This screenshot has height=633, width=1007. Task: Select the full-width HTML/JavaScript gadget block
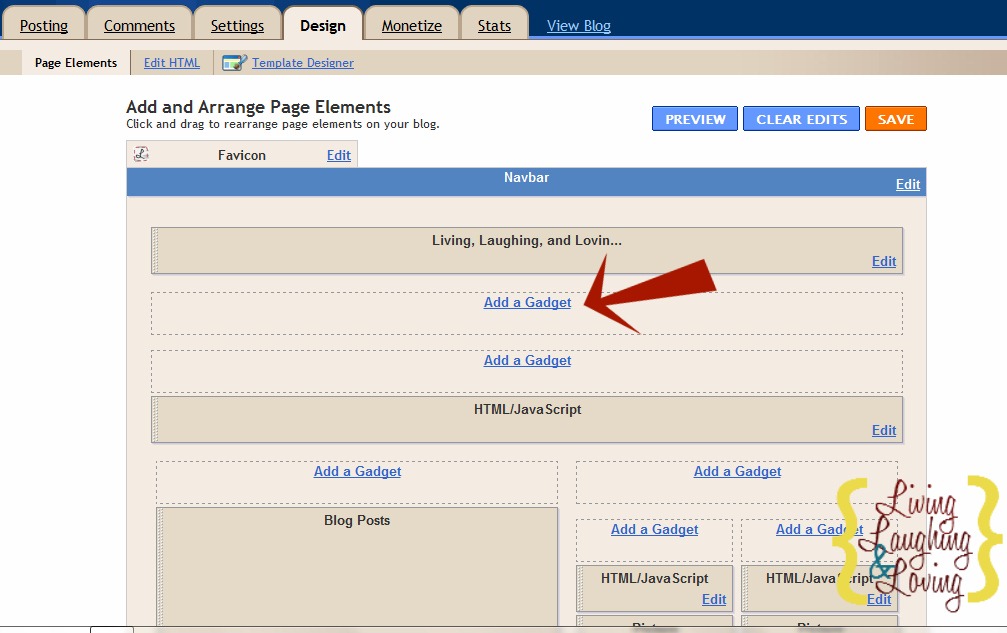tap(527, 419)
